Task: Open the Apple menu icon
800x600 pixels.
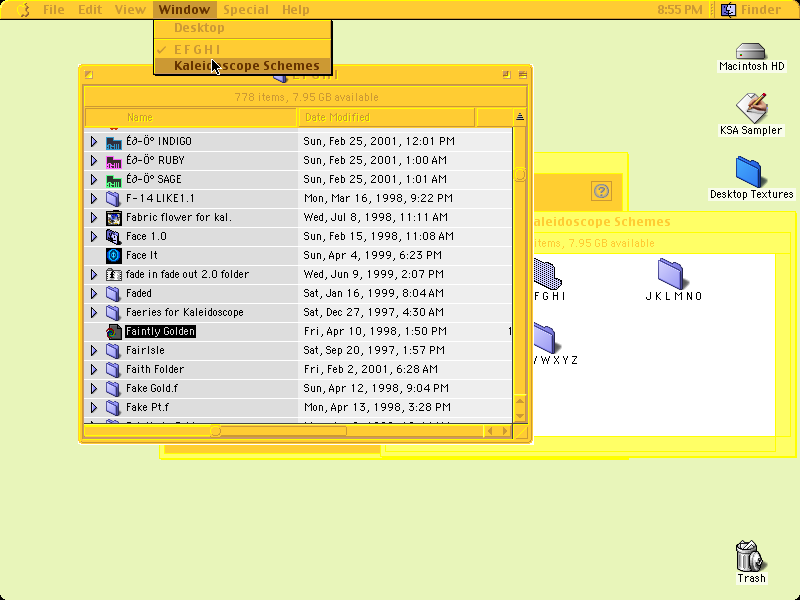Action: pyautogui.click(x=23, y=10)
